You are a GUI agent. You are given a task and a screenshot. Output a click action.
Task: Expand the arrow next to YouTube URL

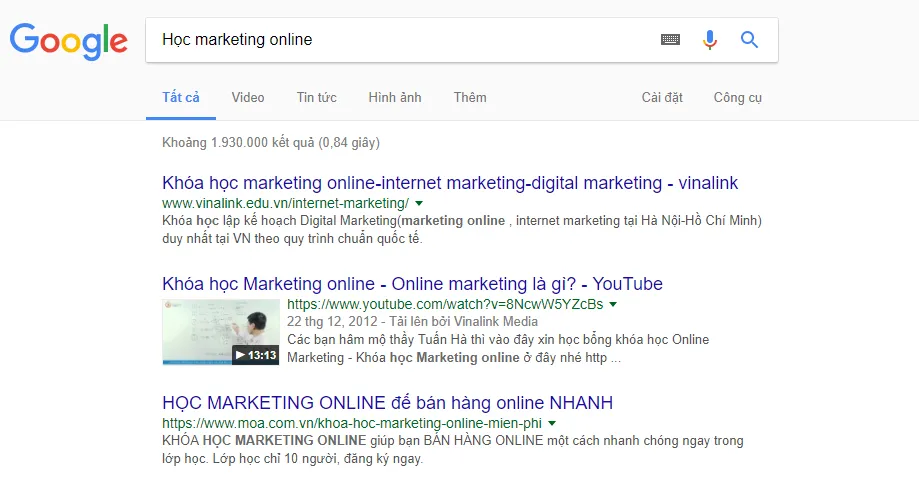[613, 305]
